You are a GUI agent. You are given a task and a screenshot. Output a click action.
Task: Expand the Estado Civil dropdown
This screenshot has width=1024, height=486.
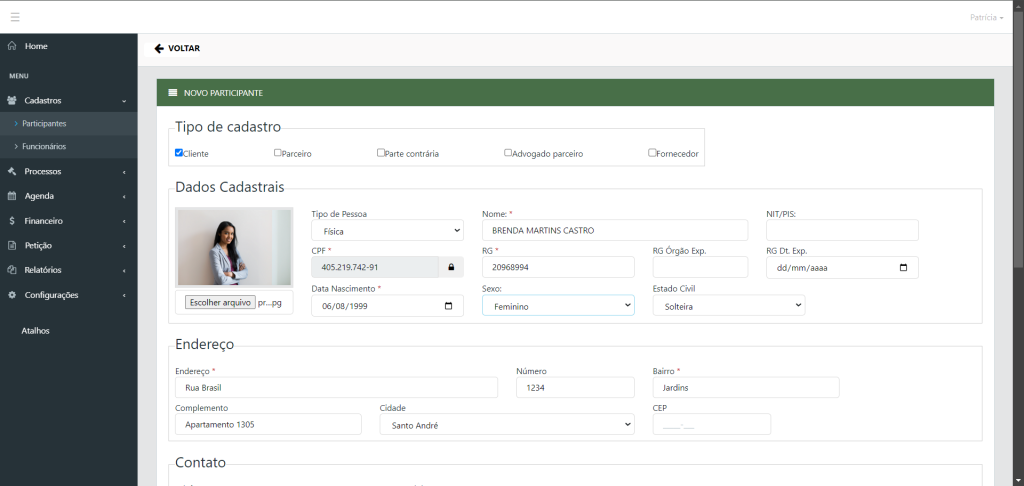click(x=728, y=306)
